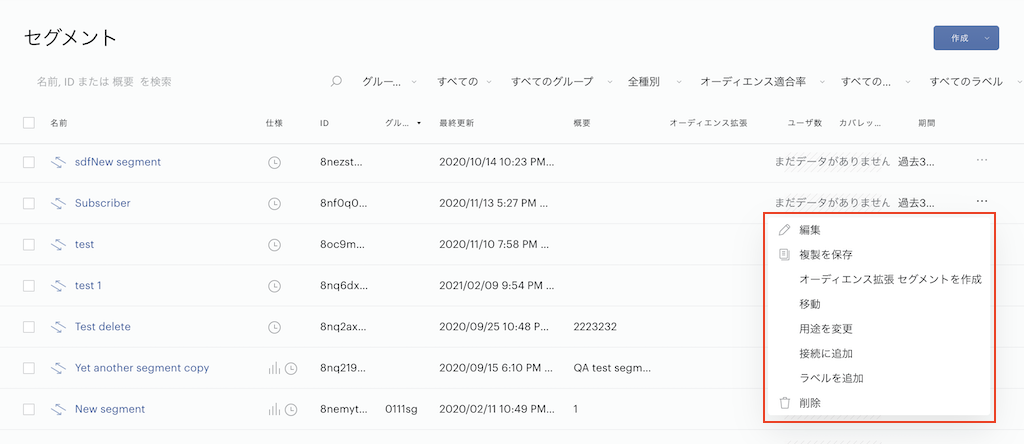Click bar chart icon in Yet another segment copy row
Screen dimensions: 1024x444
coord(274,368)
